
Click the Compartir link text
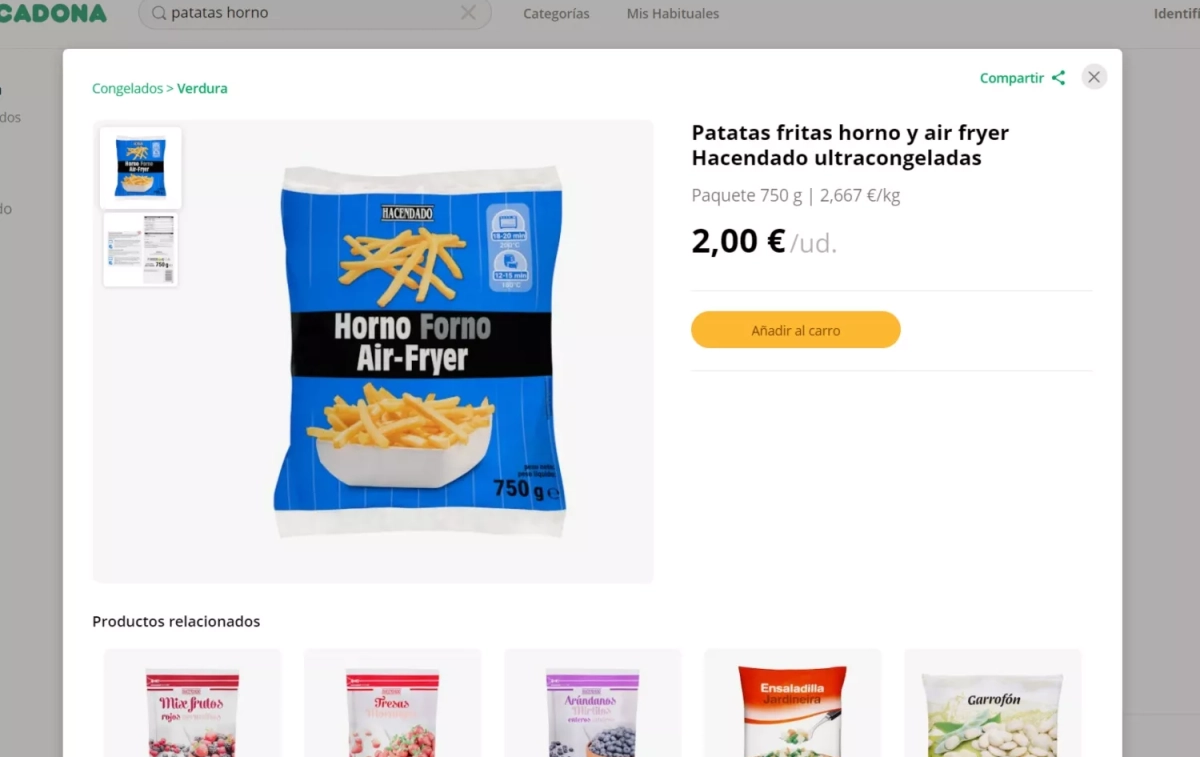pyautogui.click(x=1012, y=78)
